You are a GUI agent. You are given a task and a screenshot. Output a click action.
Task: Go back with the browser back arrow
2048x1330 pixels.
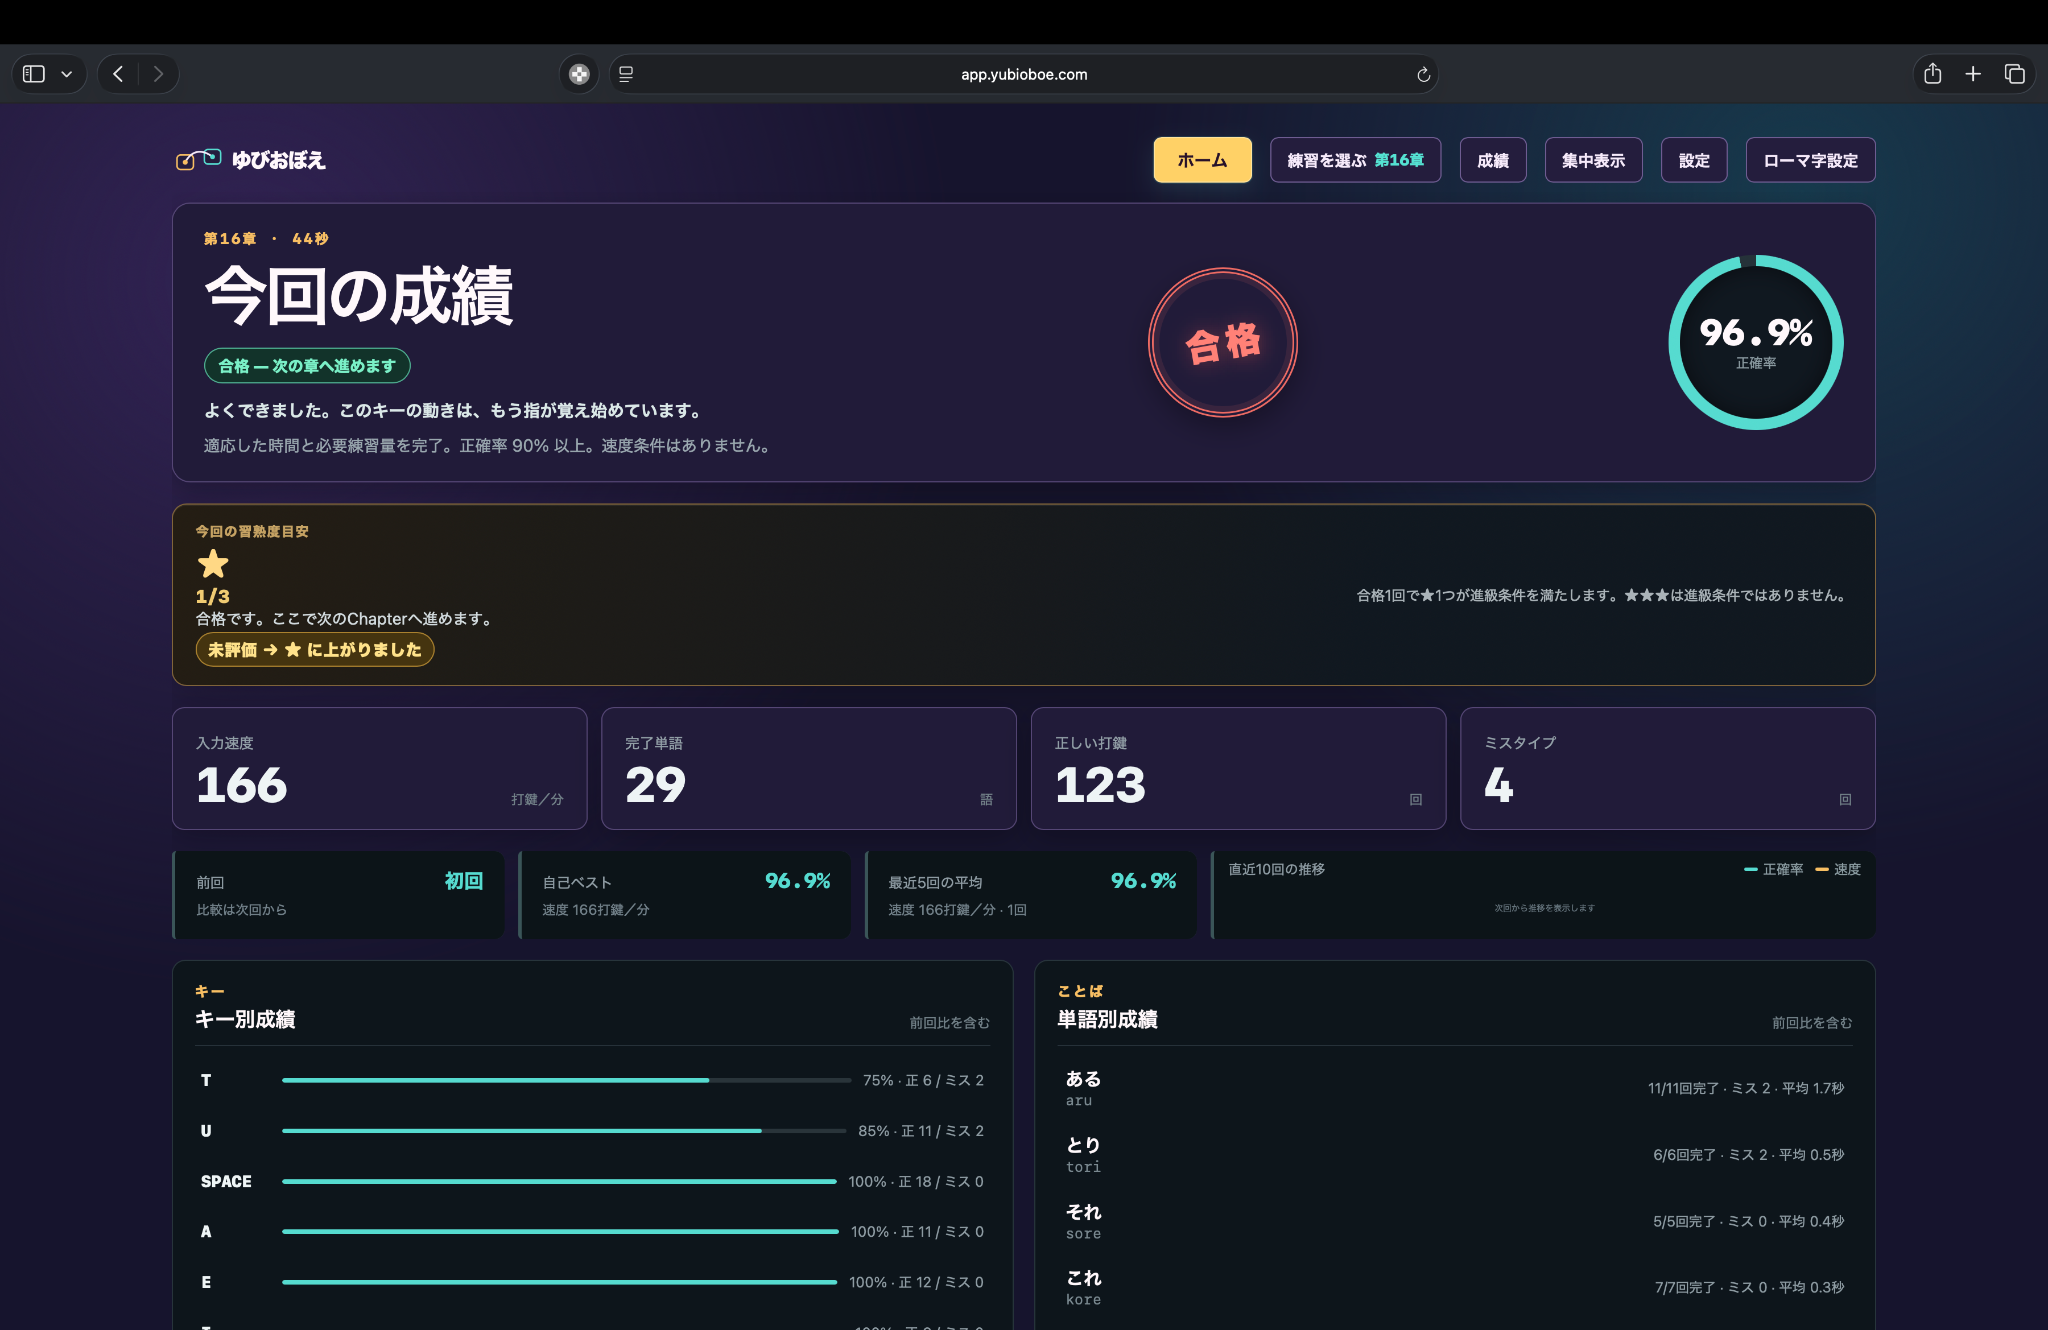pyautogui.click(x=118, y=74)
